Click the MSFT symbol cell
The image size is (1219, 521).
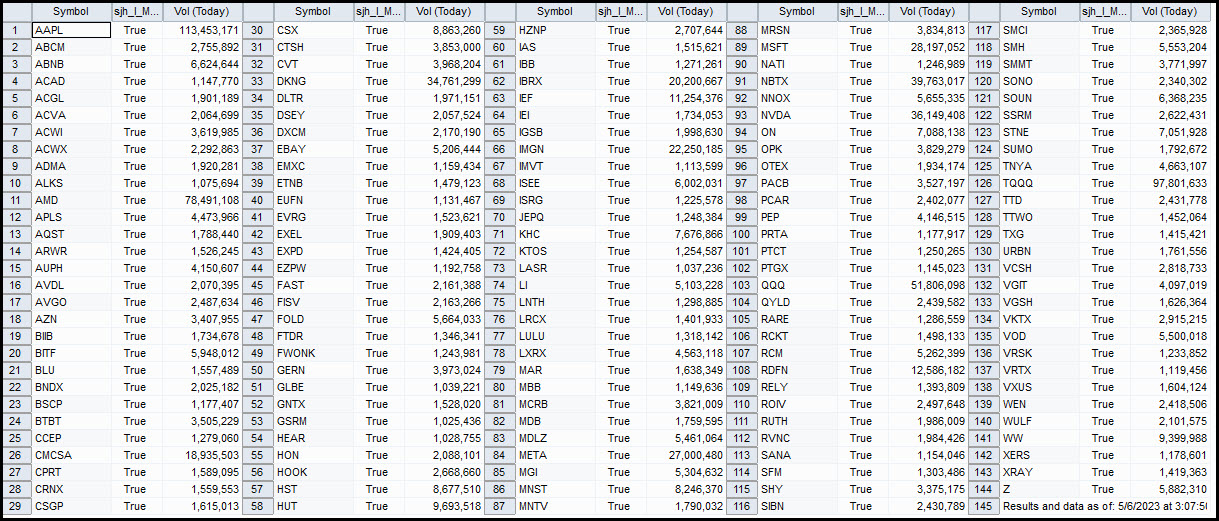797,47
